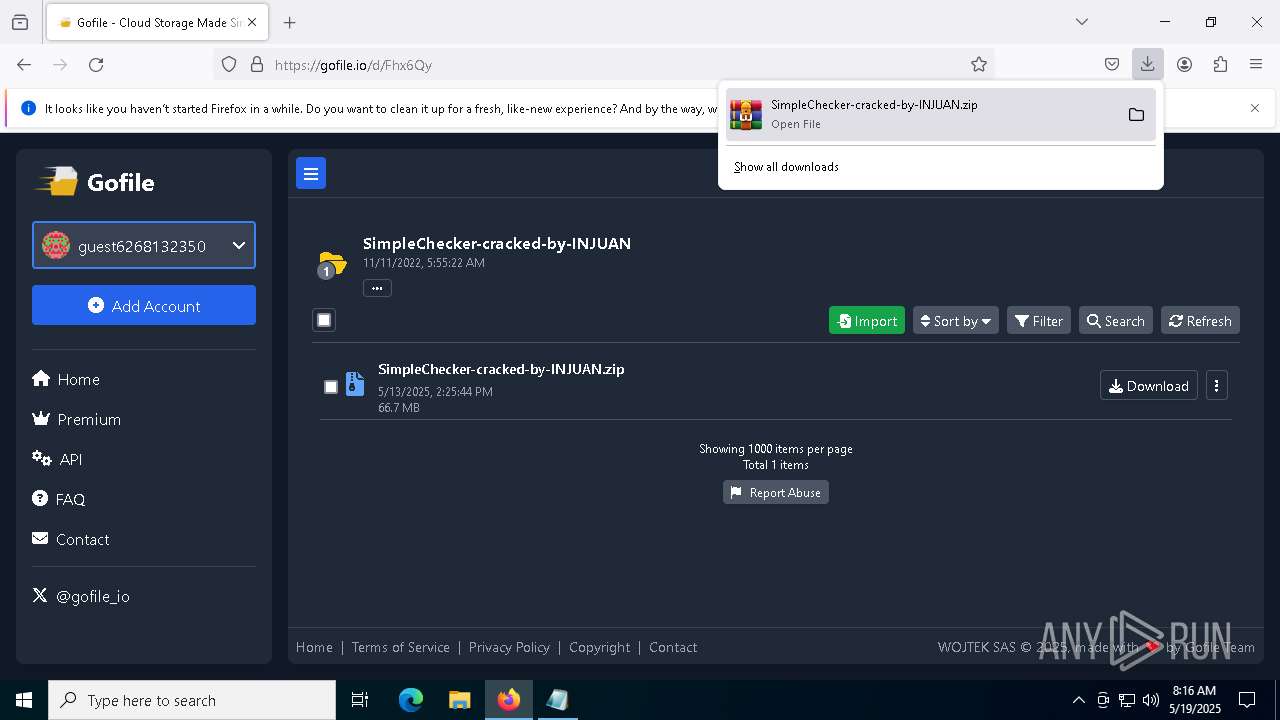Reload the current page
This screenshot has width=1280, height=720.
[x=96, y=64]
